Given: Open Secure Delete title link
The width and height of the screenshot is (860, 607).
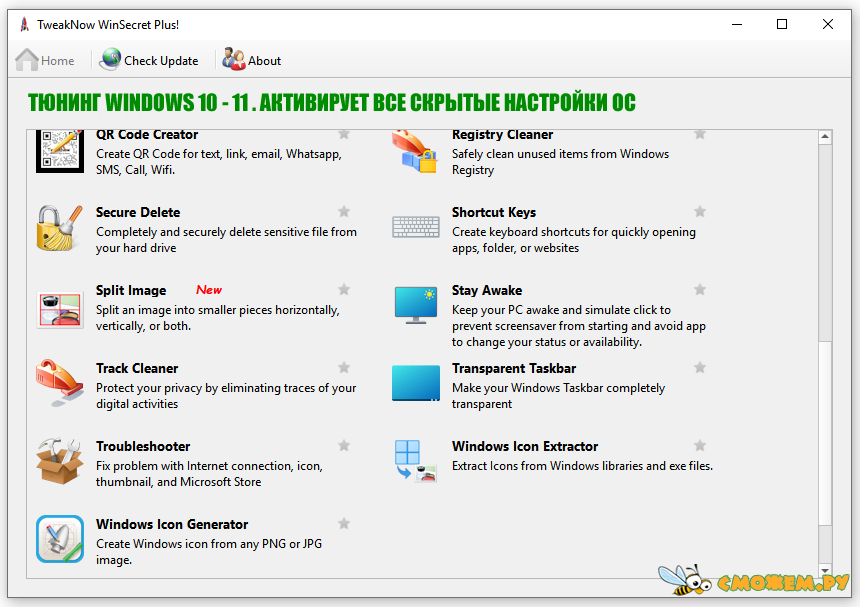Looking at the screenshot, I should (x=138, y=212).
